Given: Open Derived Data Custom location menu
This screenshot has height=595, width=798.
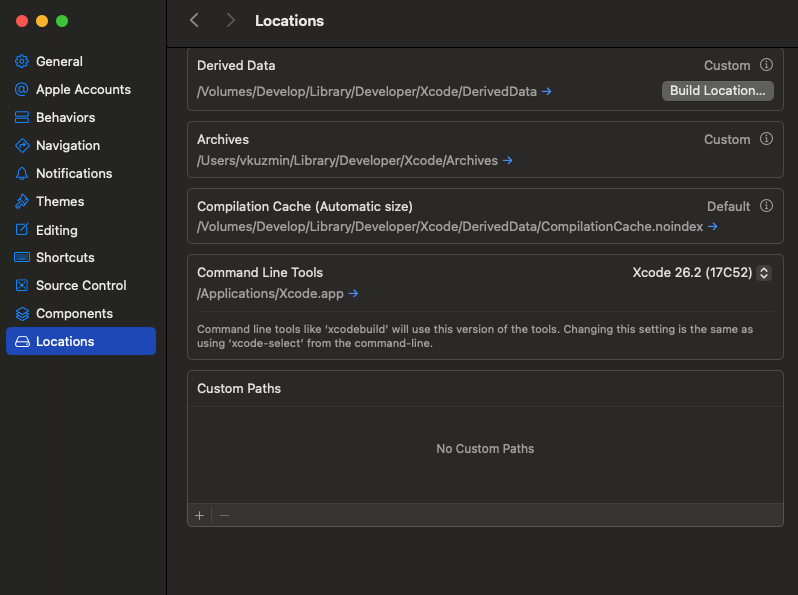Looking at the screenshot, I should click(727, 66).
